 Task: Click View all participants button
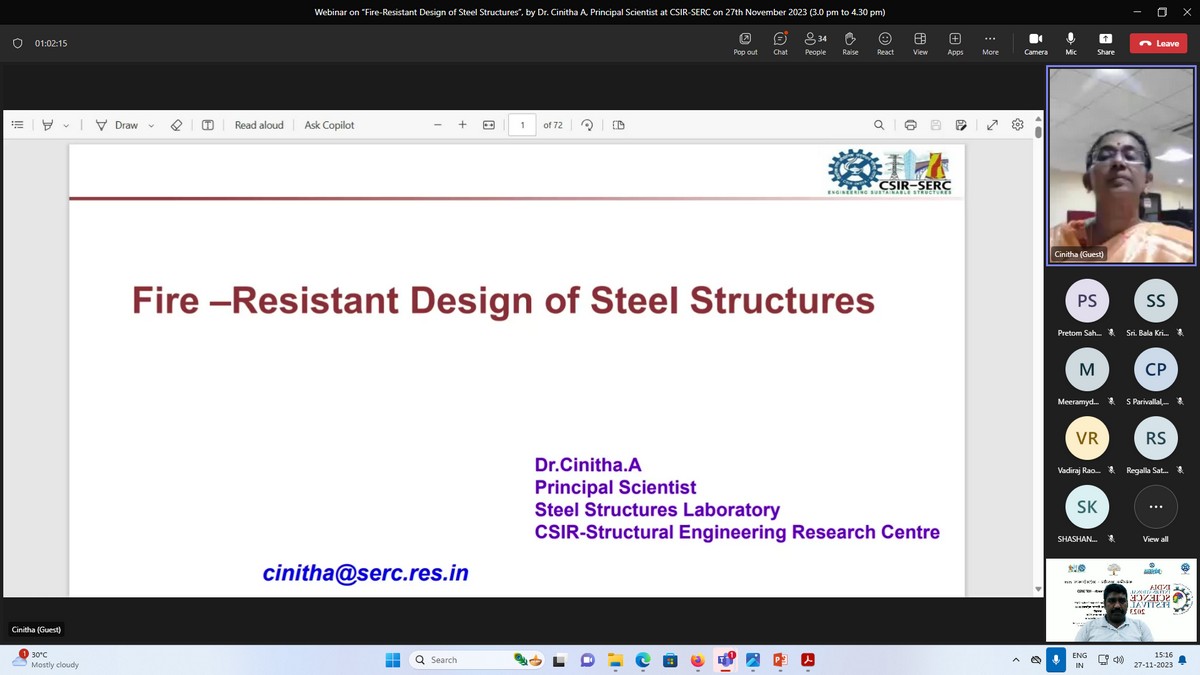(1155, 506)
